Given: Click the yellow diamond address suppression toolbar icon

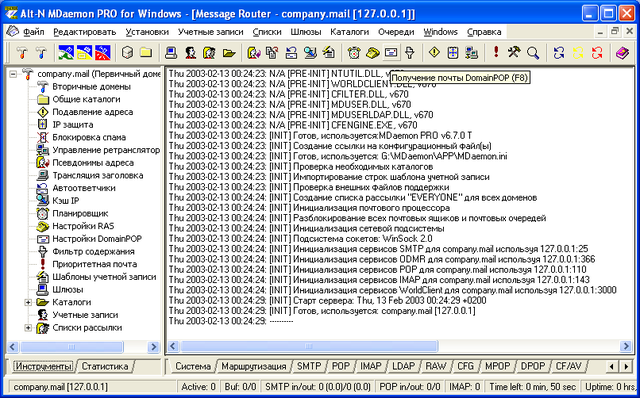Looking at the screenshot, I should [434, 52].
